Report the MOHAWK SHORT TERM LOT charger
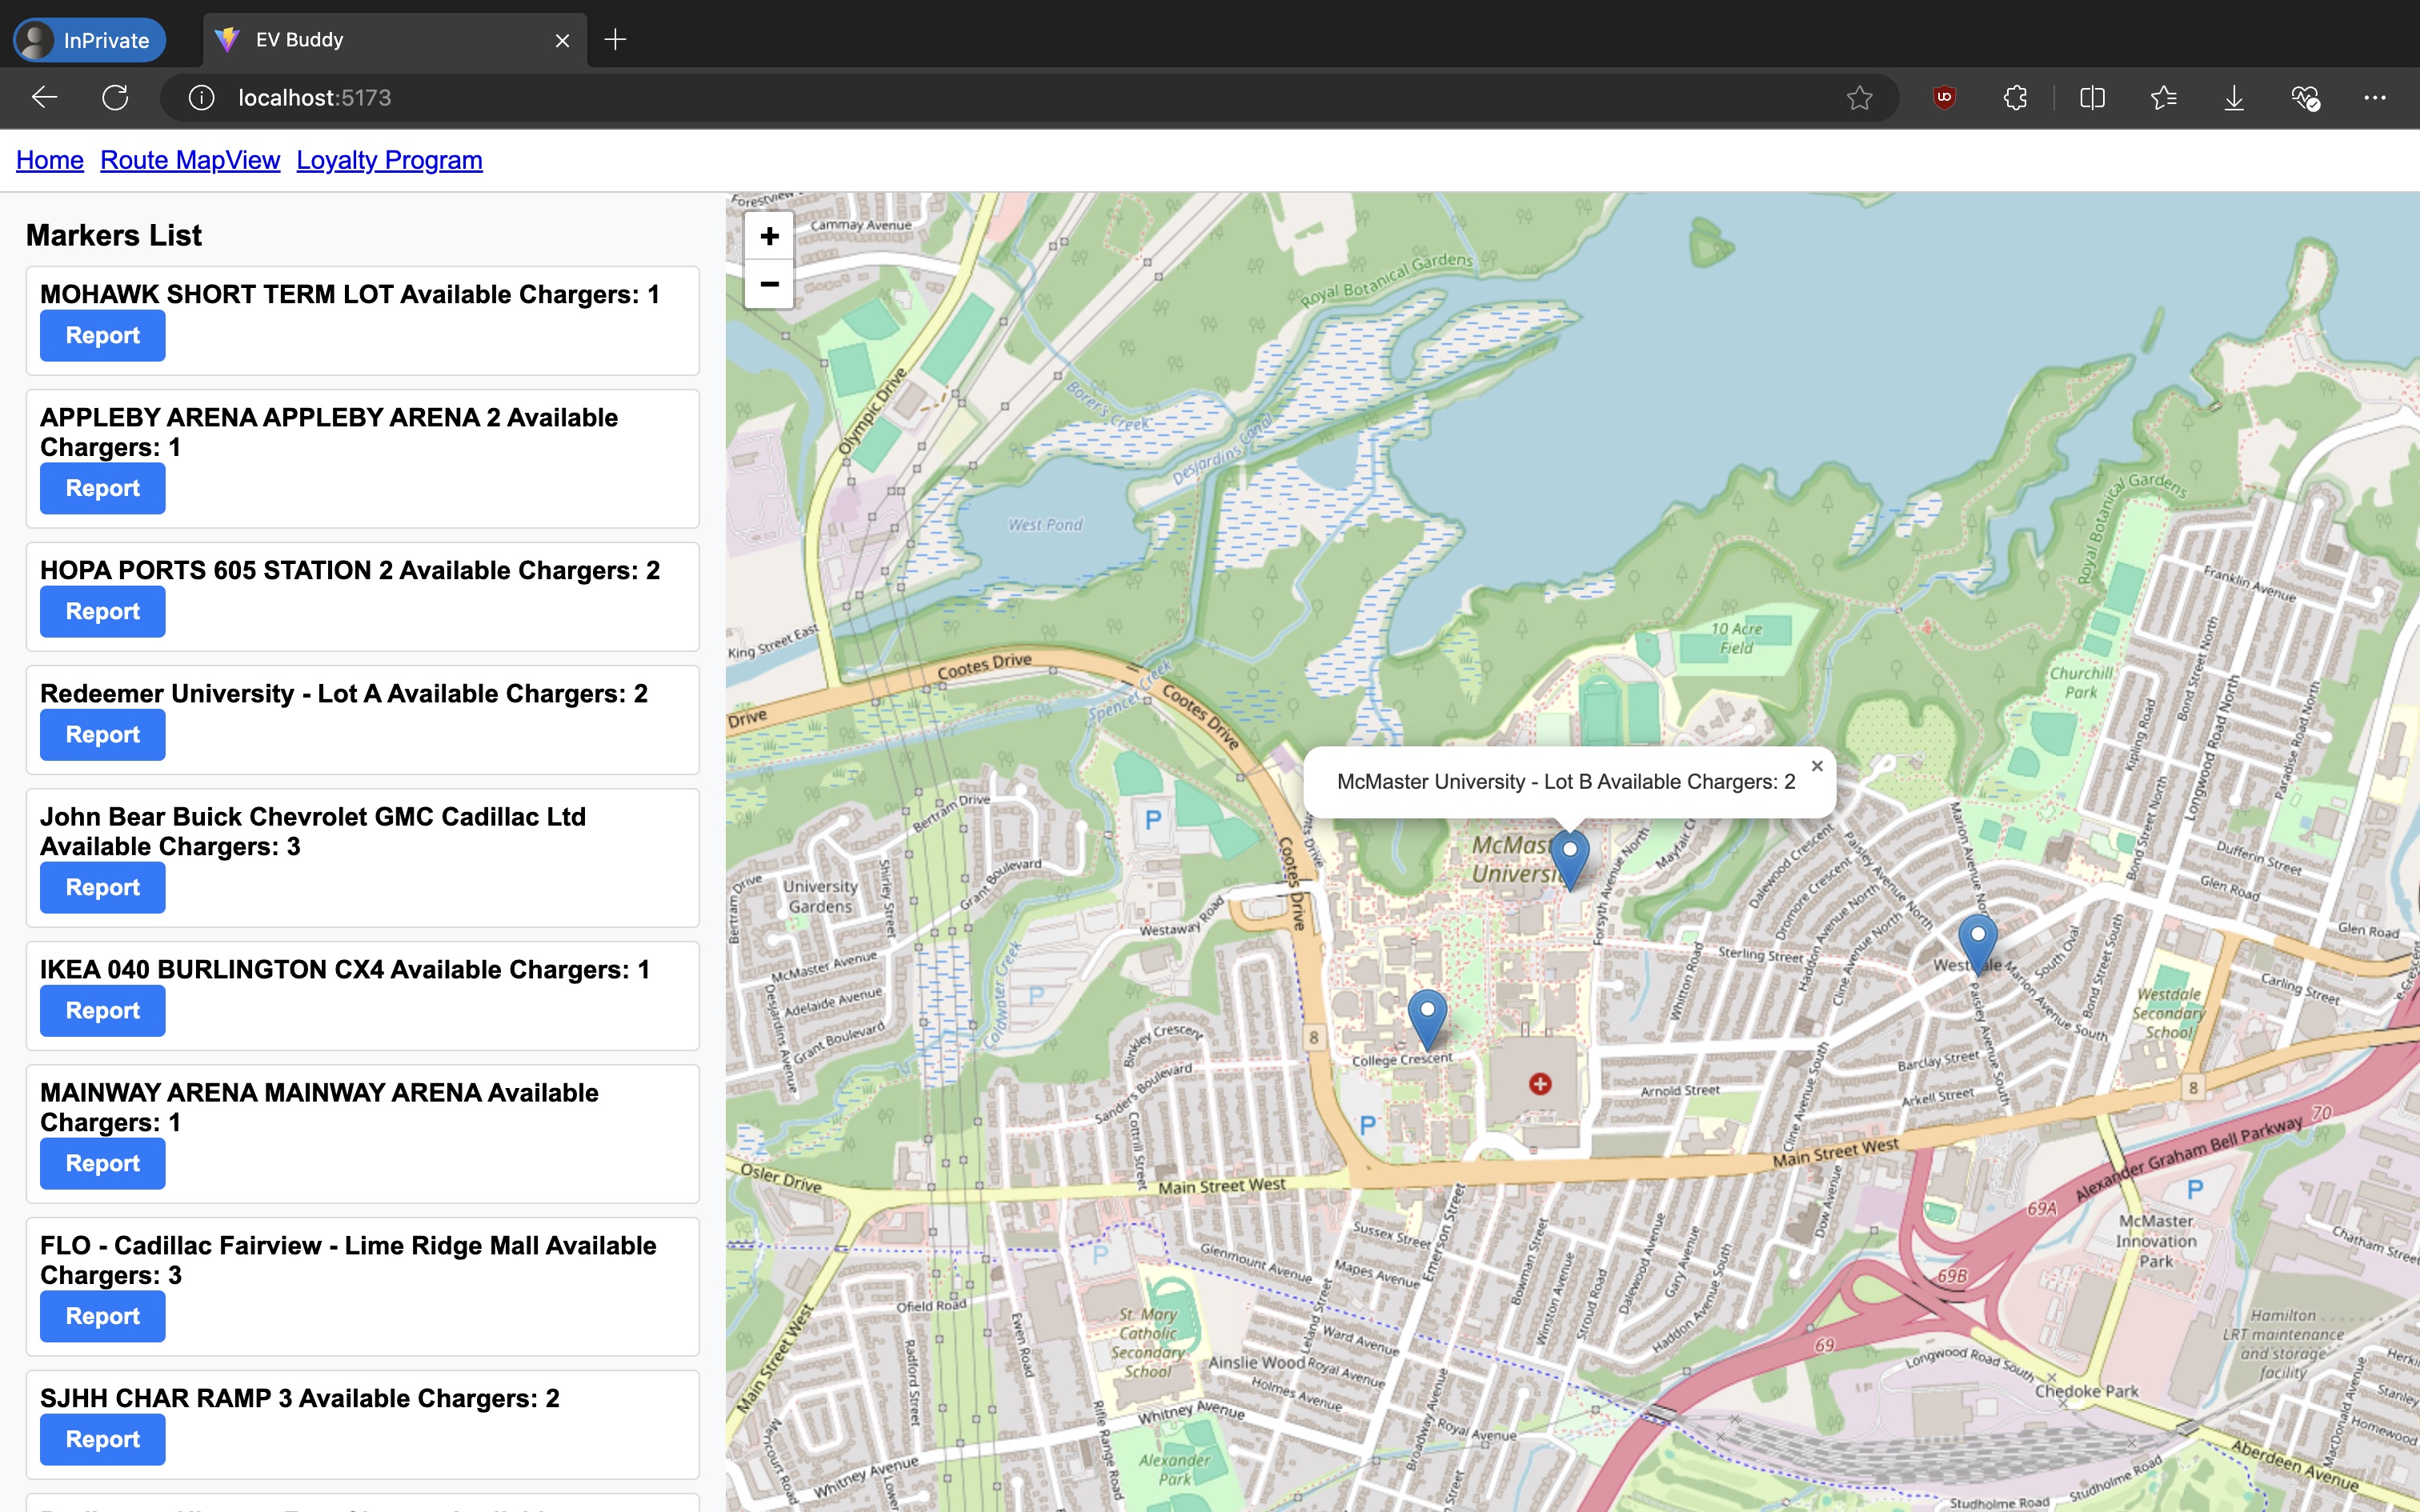The height and width of the screenshot is (1512, 2420). (x=102, y=336)
